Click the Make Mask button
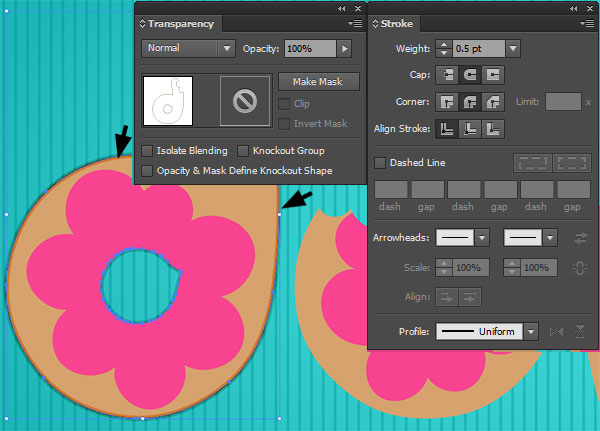This screenshot has width=600, height=431. (x=318, y=82)
